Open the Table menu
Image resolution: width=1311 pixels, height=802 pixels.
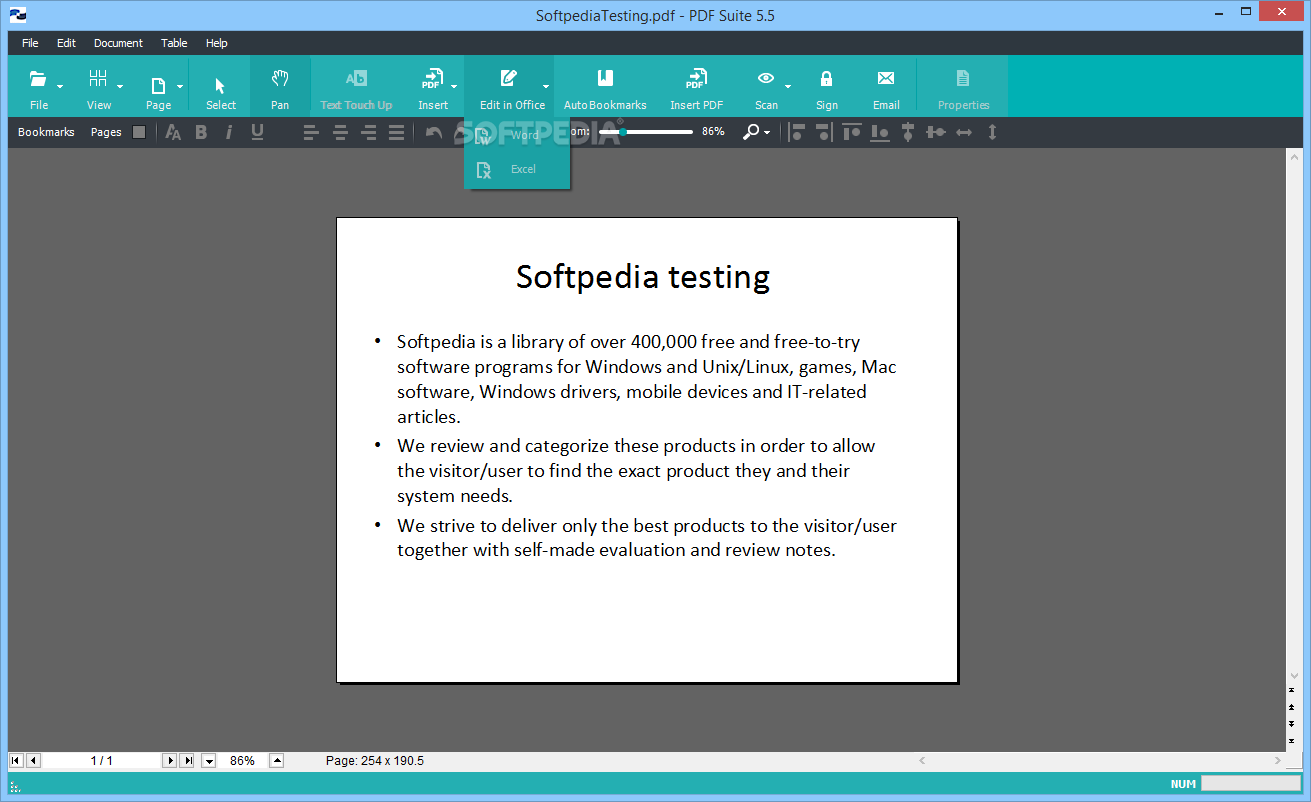174,43
